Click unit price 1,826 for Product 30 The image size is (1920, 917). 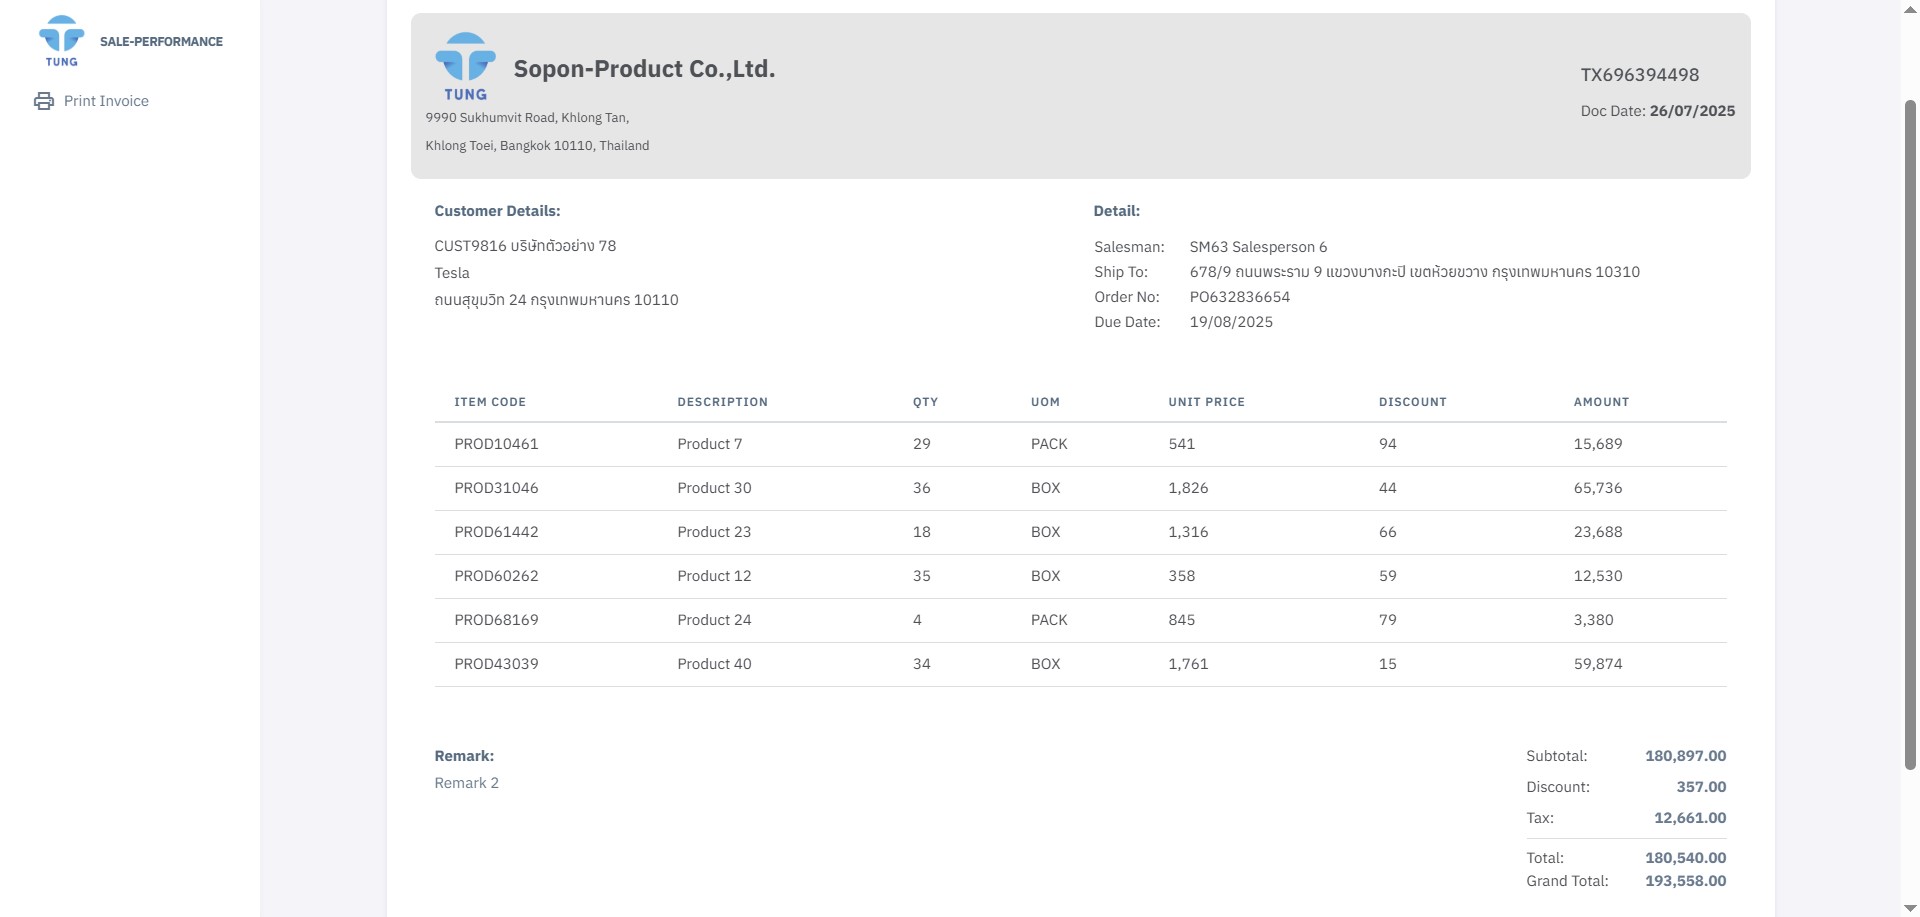[1188, 488]
